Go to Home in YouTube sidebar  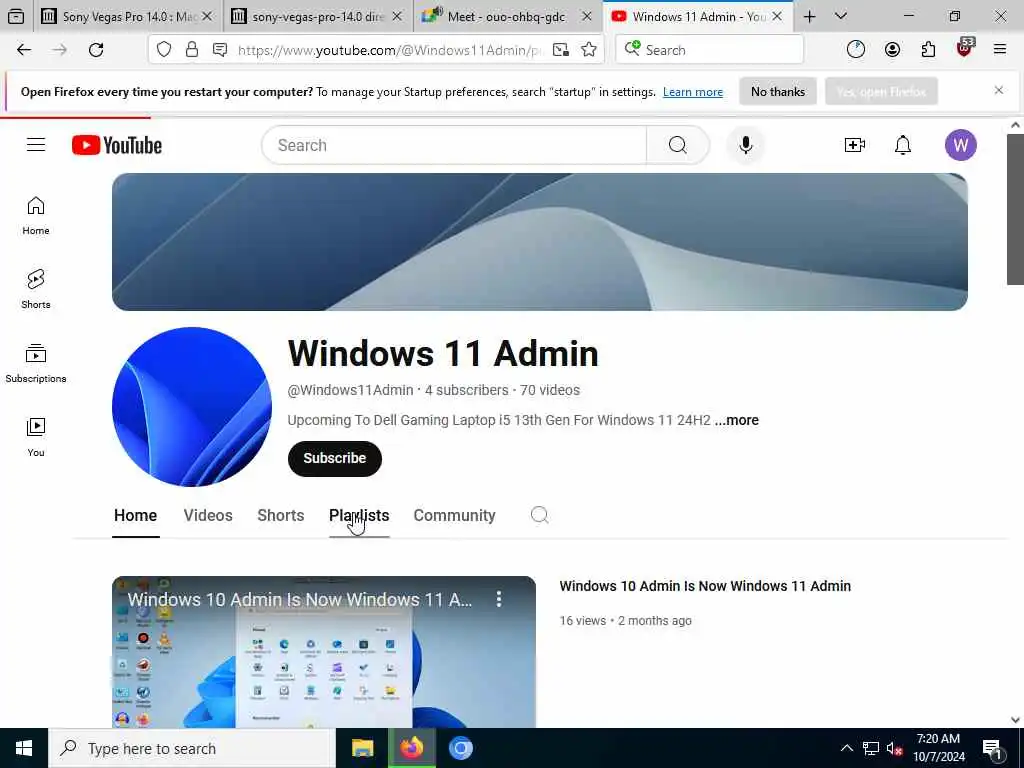coord(36,216)
